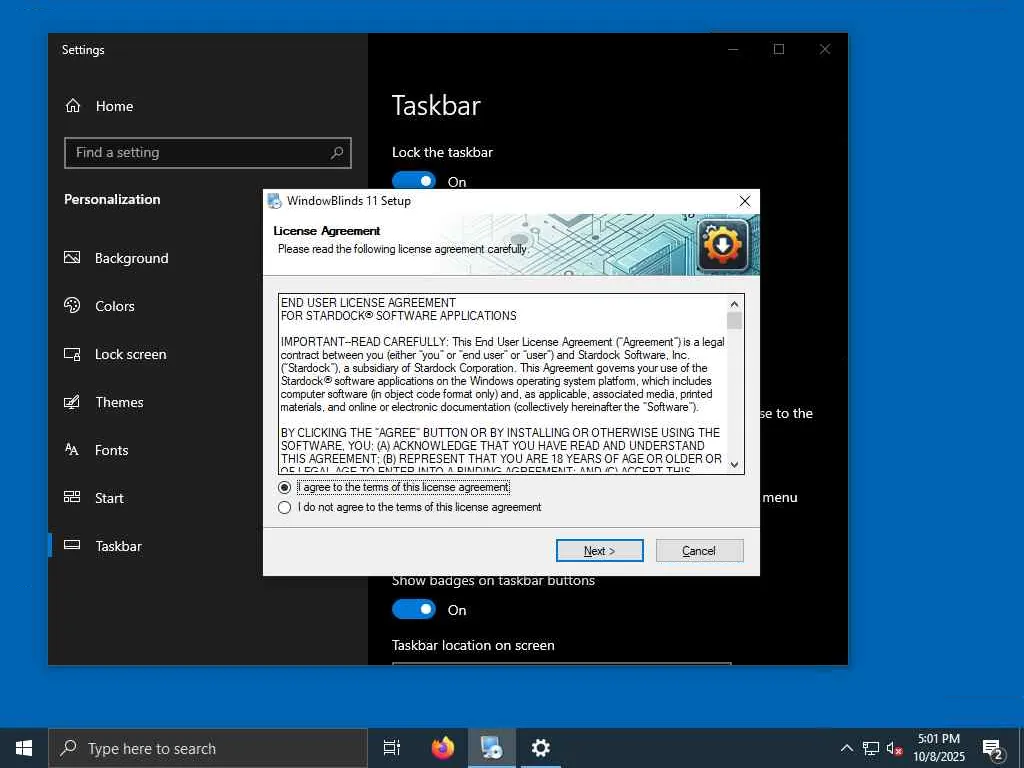This screenshot has width=1024, height=768.
Task: Minimize the Settings window
Action: (733, 49)
